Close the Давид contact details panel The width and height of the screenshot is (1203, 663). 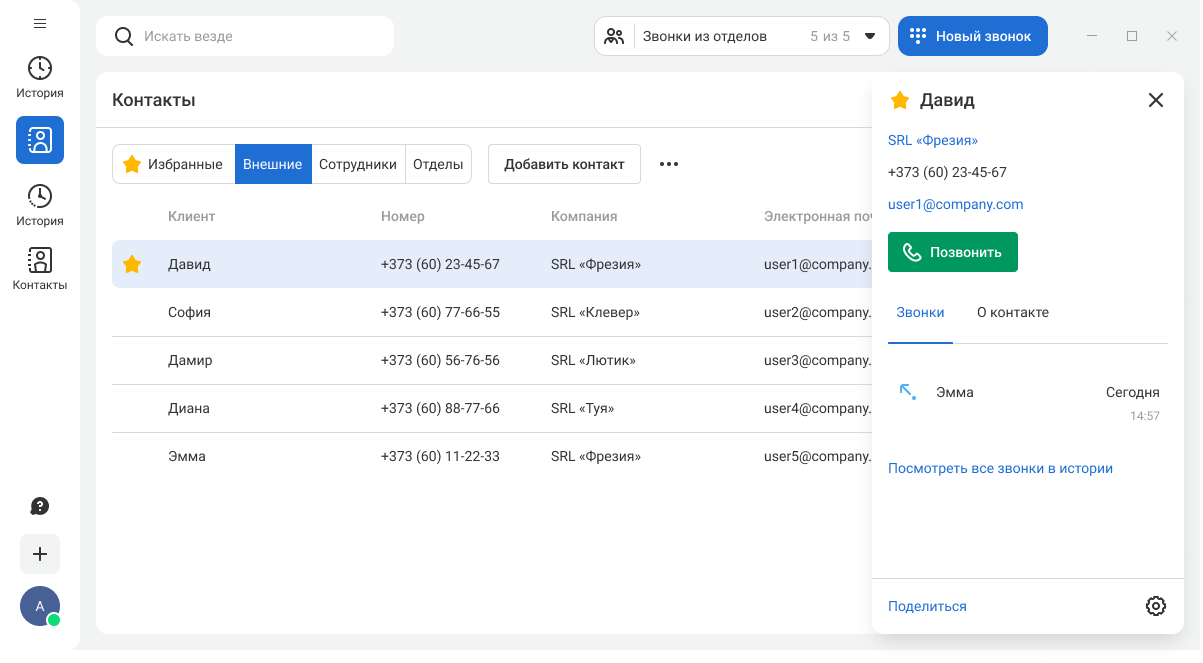1156,100
